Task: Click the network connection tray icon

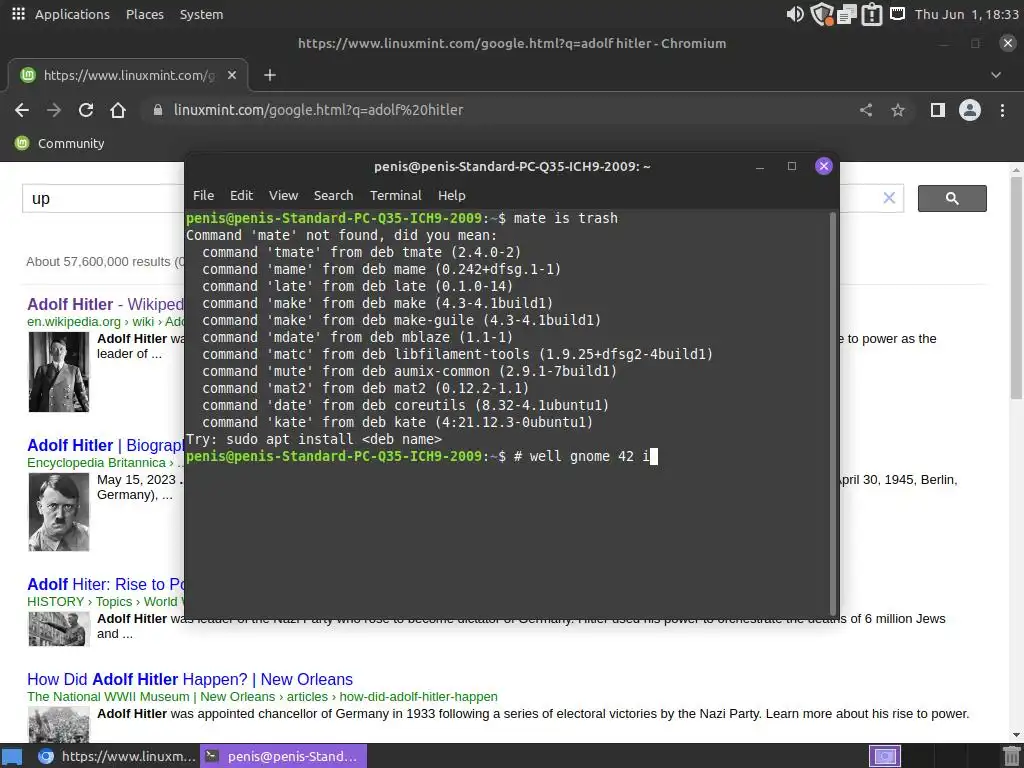Action: click(897, 13)
